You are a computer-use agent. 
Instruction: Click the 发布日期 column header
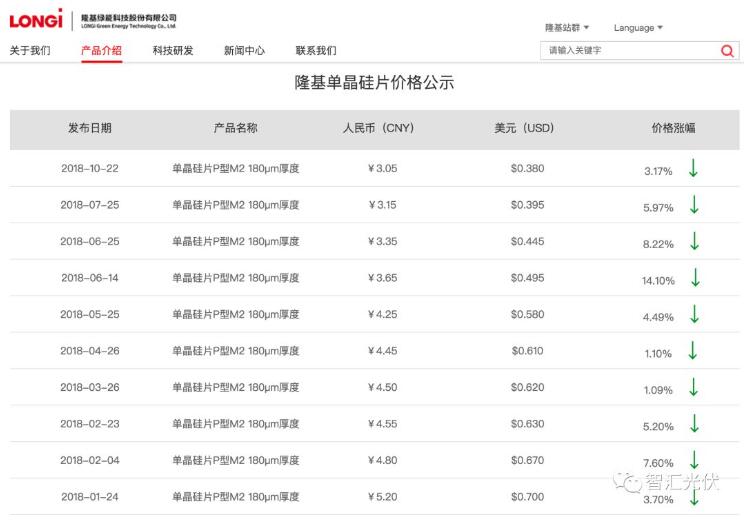pyautogui.click(x=90, y=128)
